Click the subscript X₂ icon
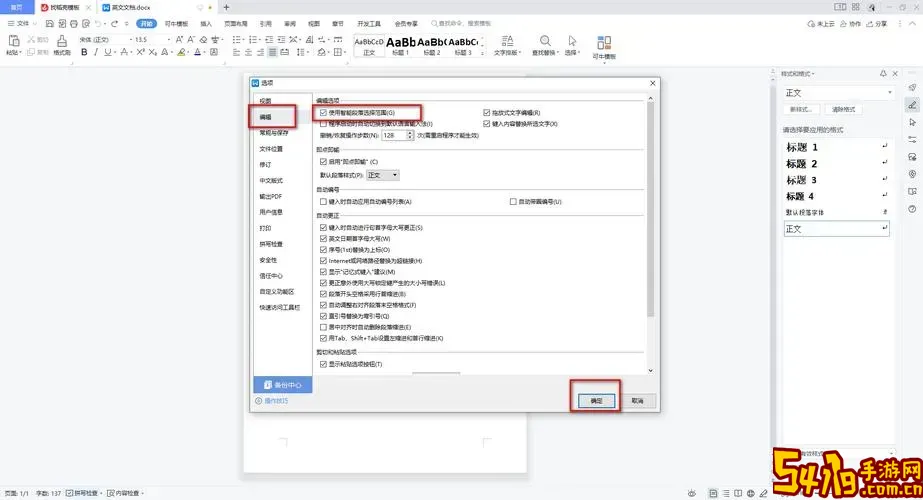Screen dimensions: 923x500 pos(152,52)
